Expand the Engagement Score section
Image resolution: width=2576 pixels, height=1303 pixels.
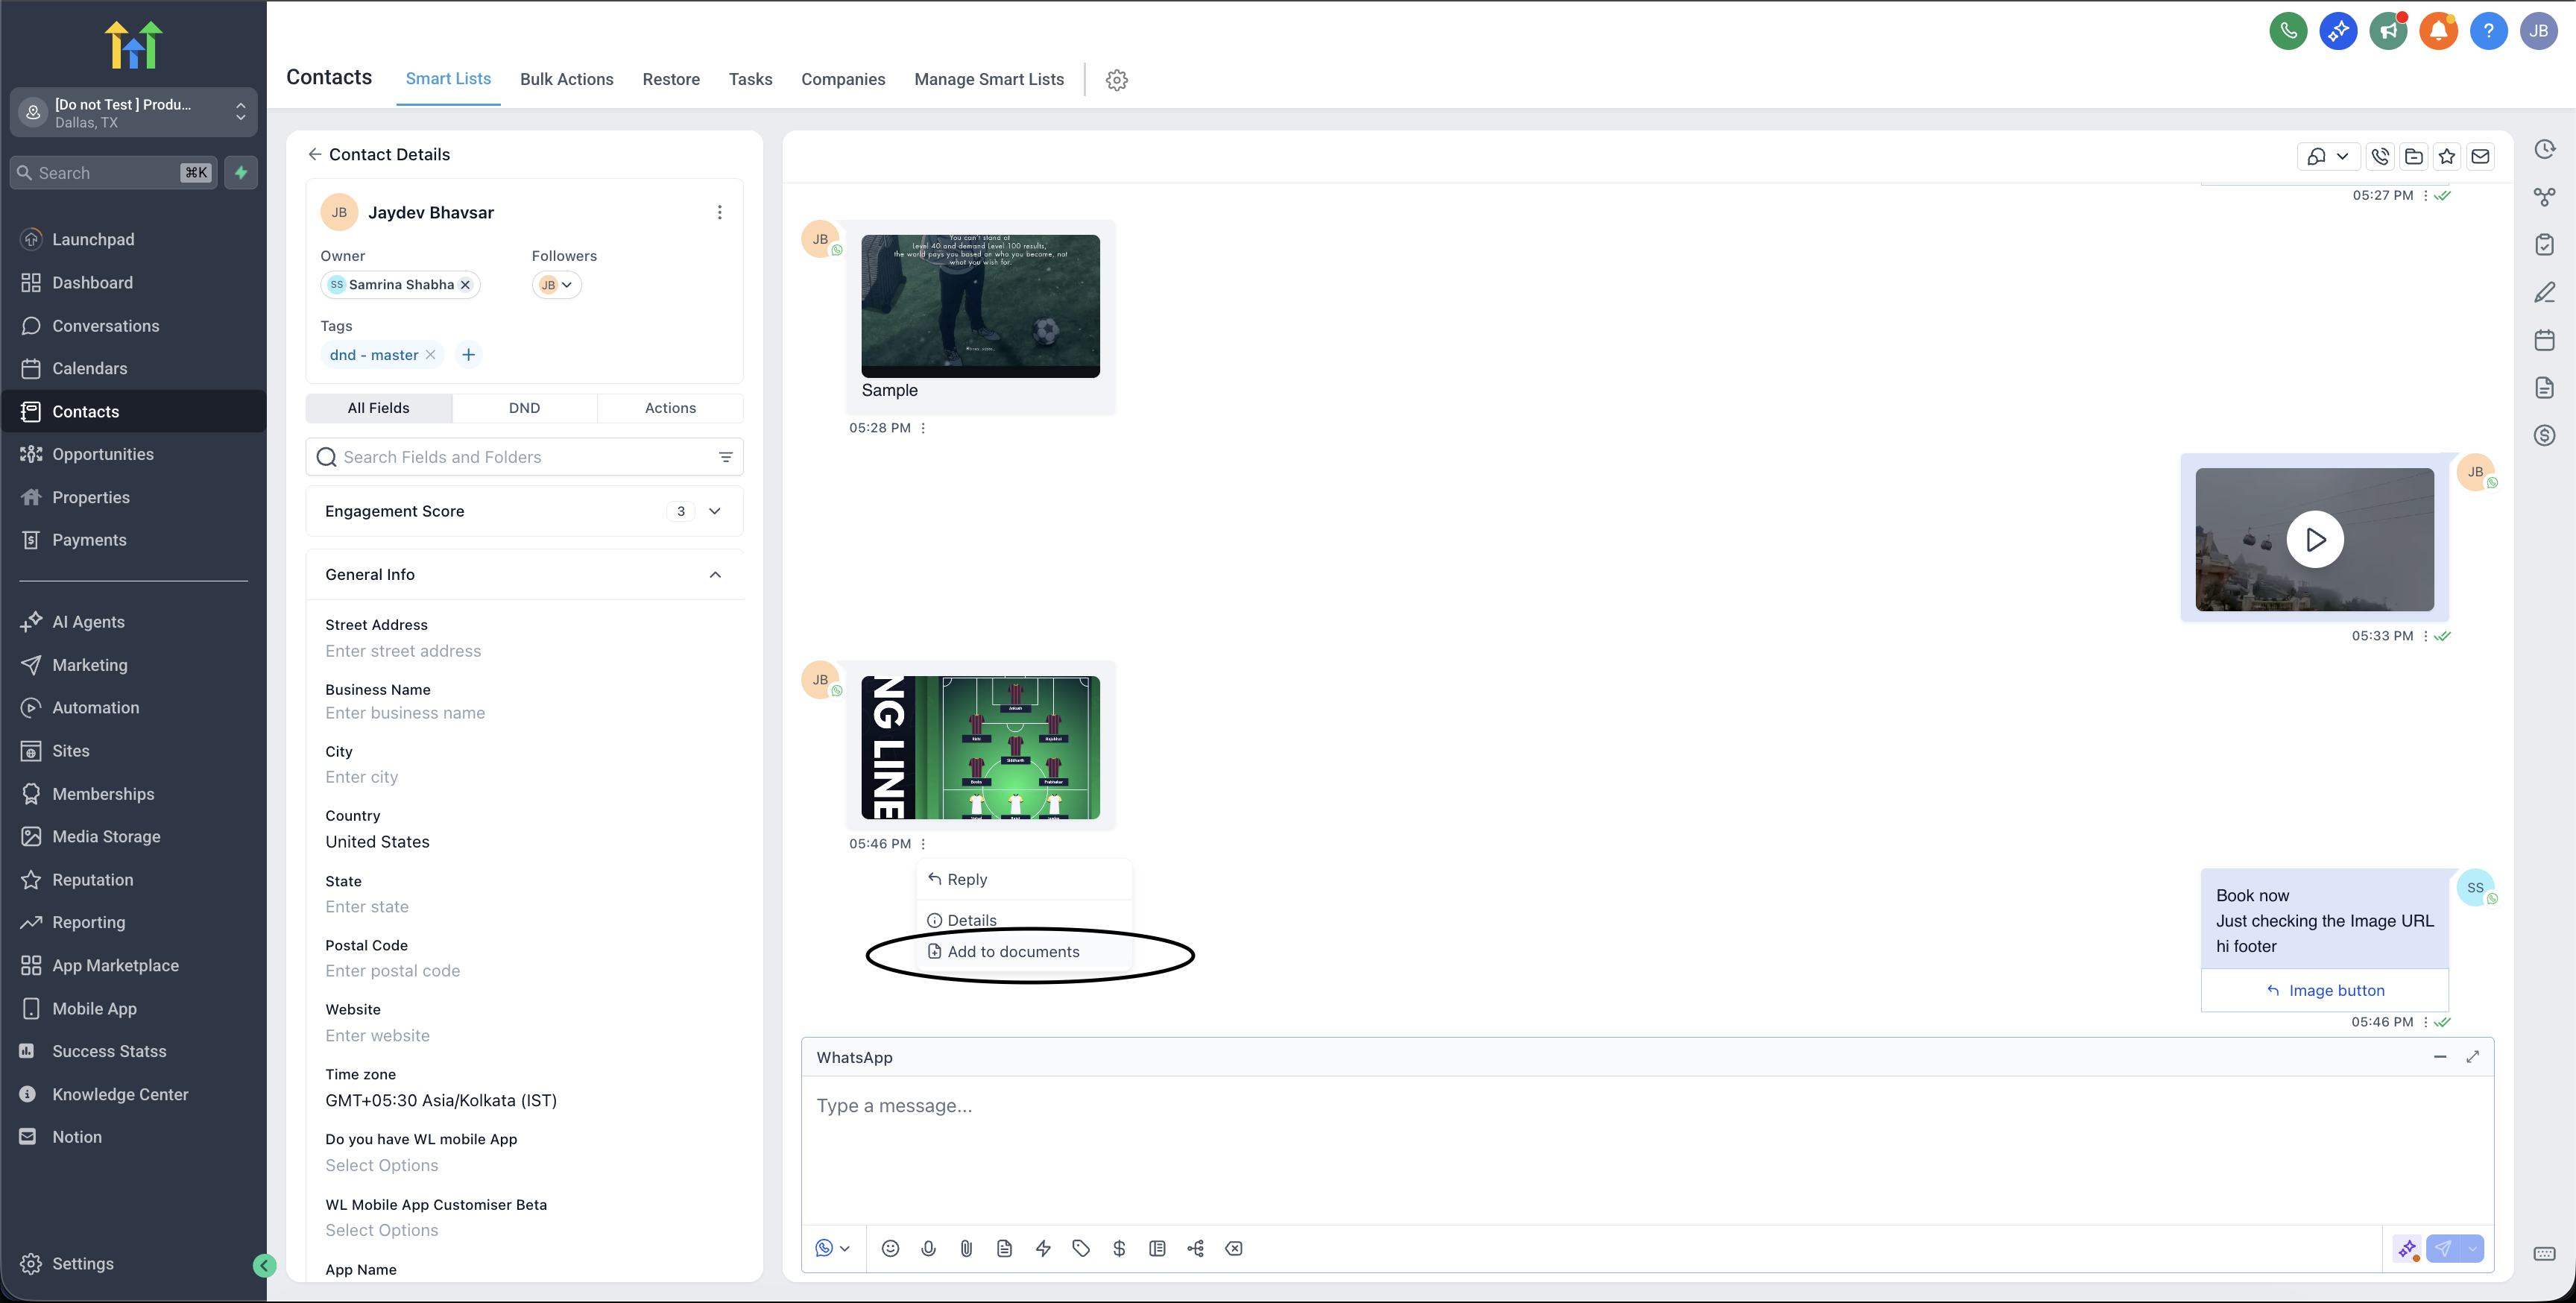click(x=715, y=511)
